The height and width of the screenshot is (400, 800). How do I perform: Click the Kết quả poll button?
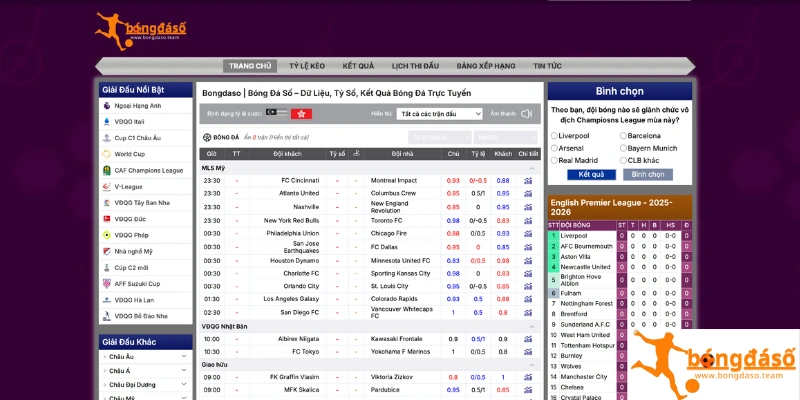coord(591,174)
